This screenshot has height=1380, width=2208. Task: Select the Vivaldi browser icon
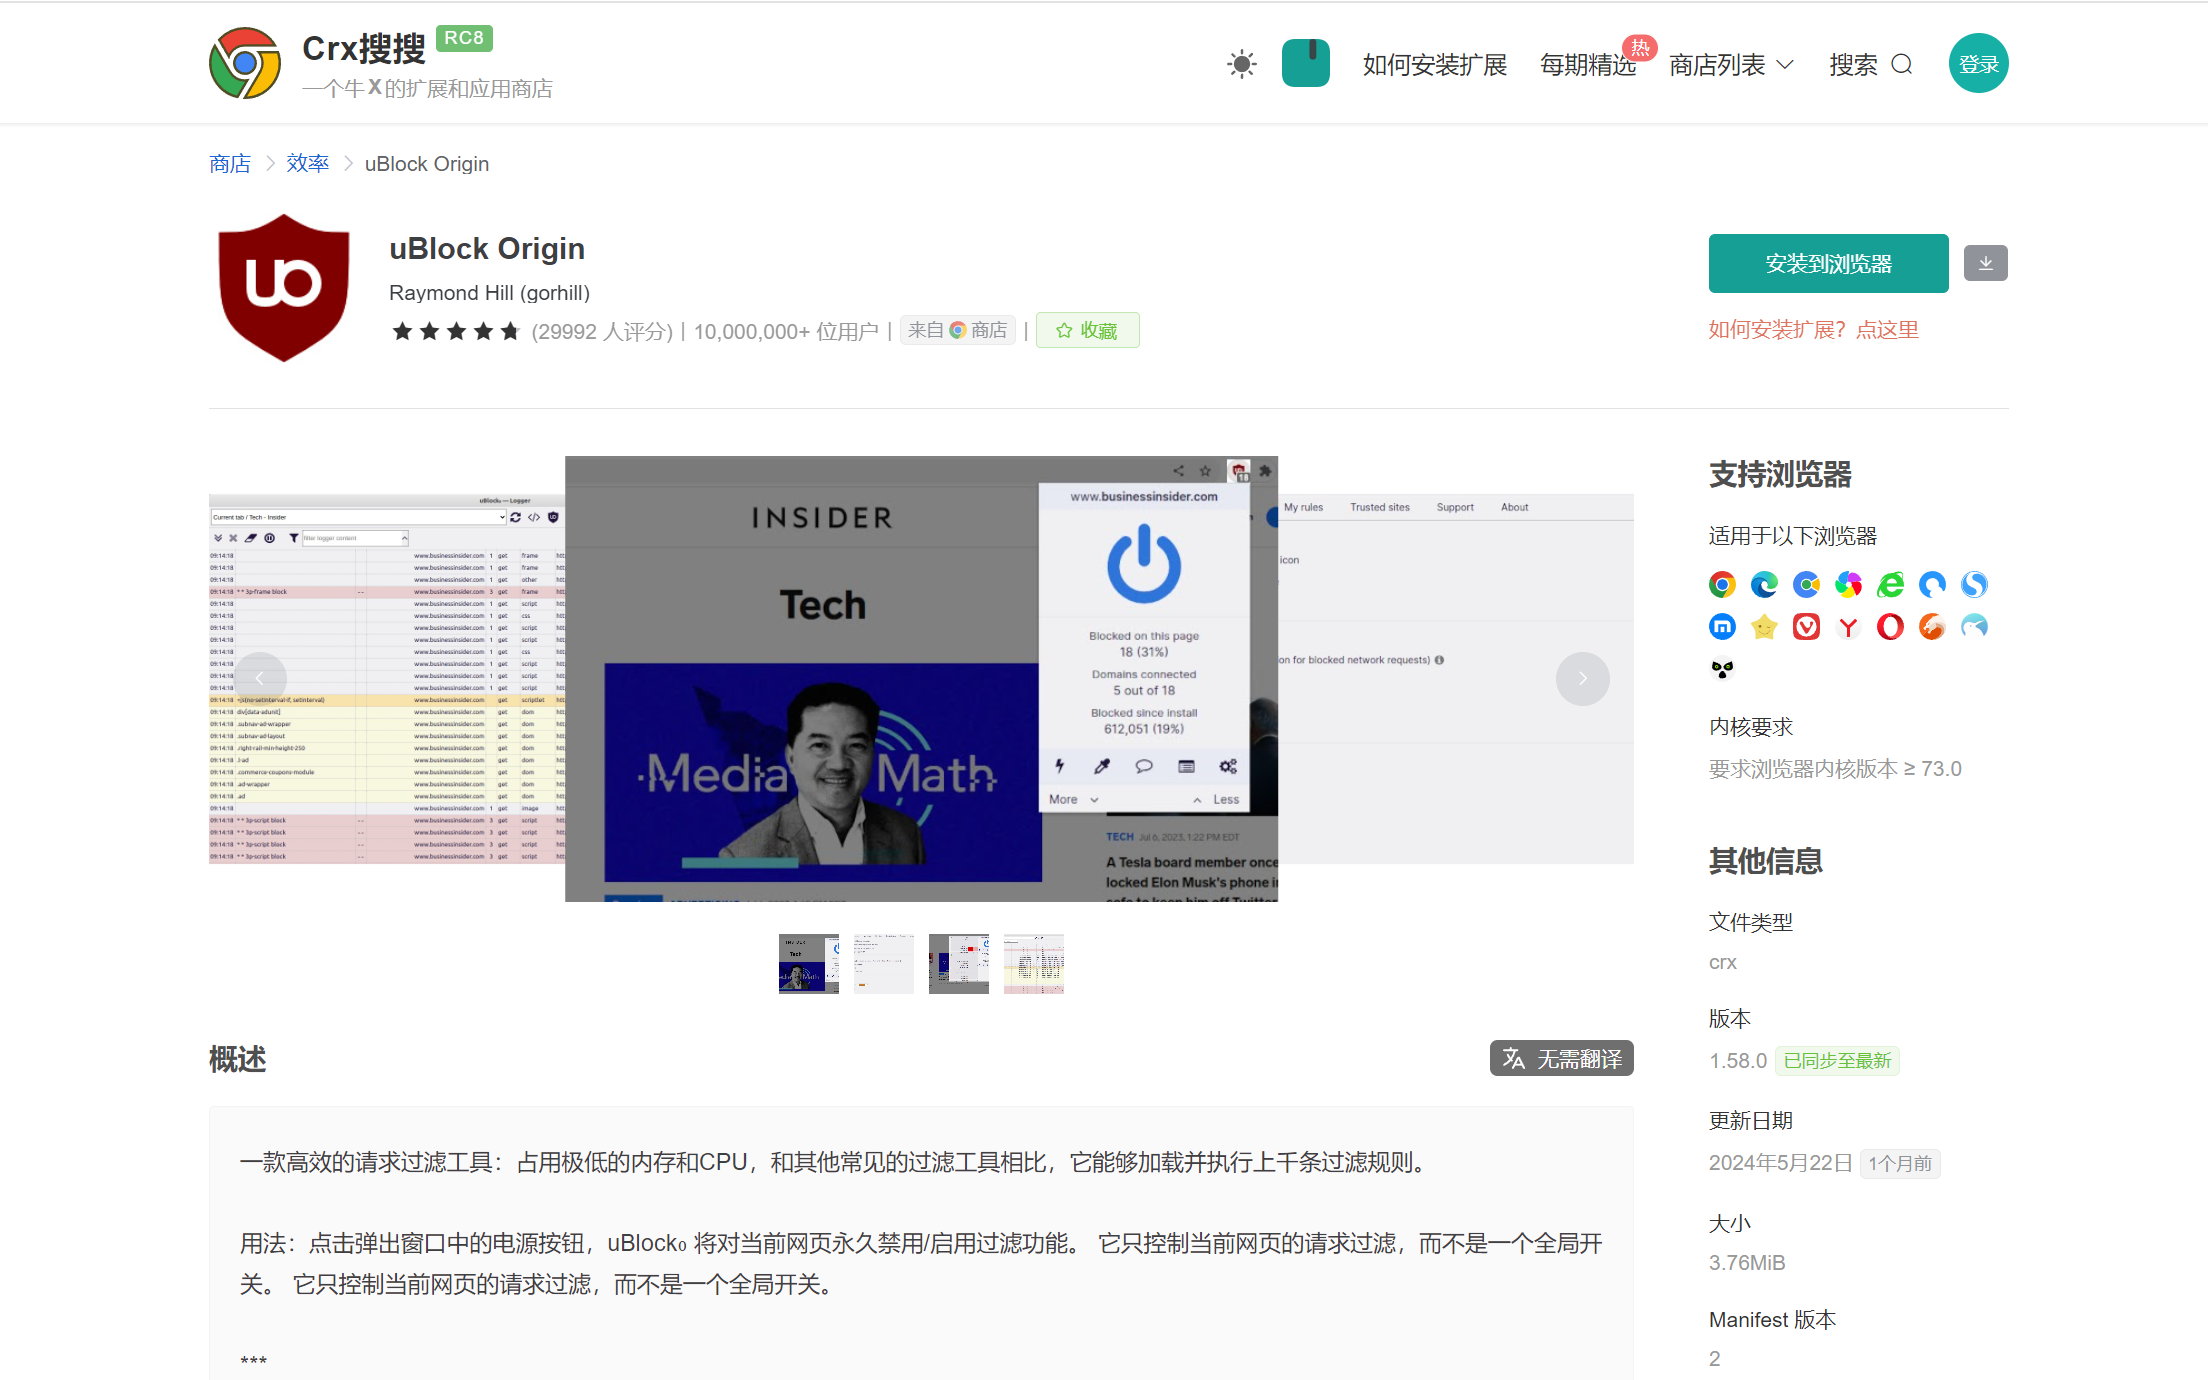[1806, 626]
